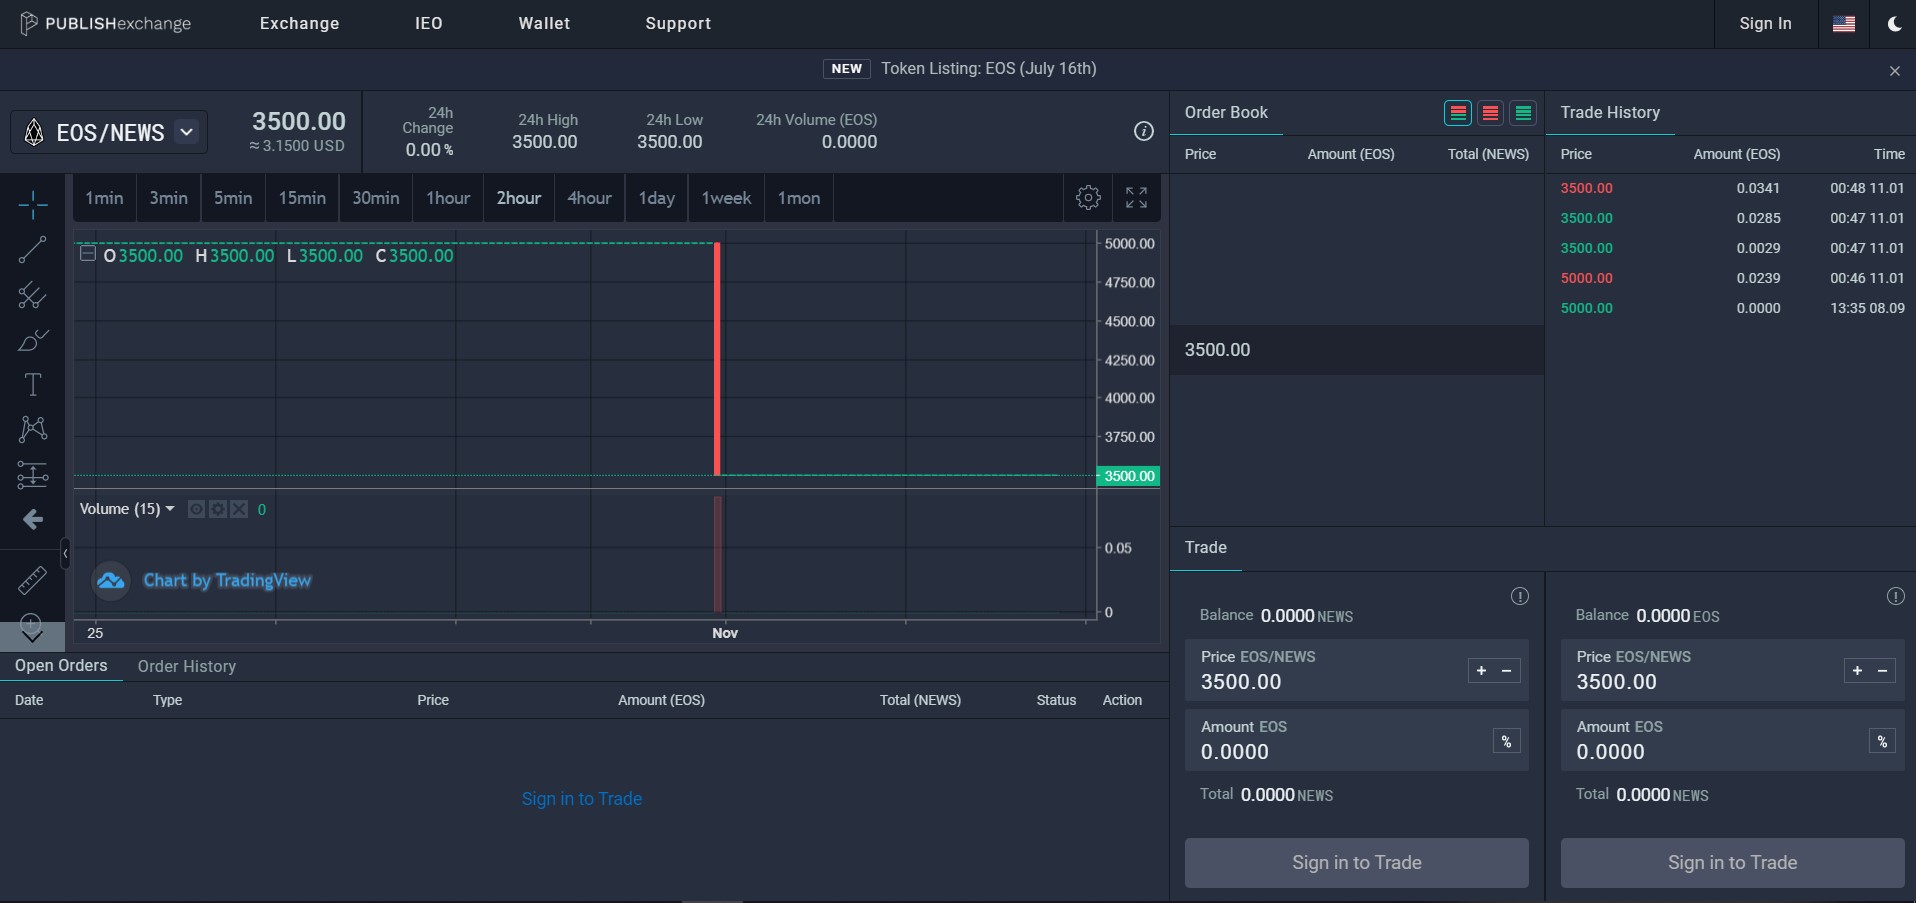Show buy orders only in Order Book
This screenshot has width=1916, height=903.
1523,113
